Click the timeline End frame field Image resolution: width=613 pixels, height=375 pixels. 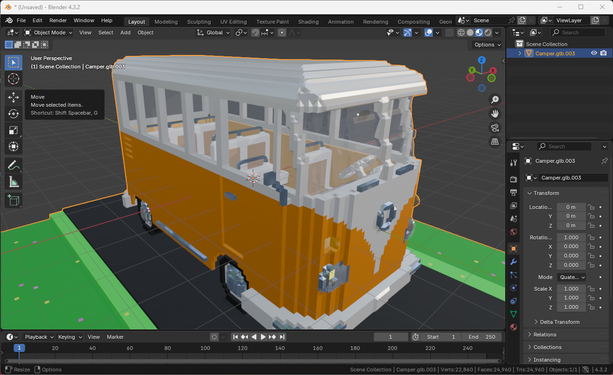pos(481,337)
